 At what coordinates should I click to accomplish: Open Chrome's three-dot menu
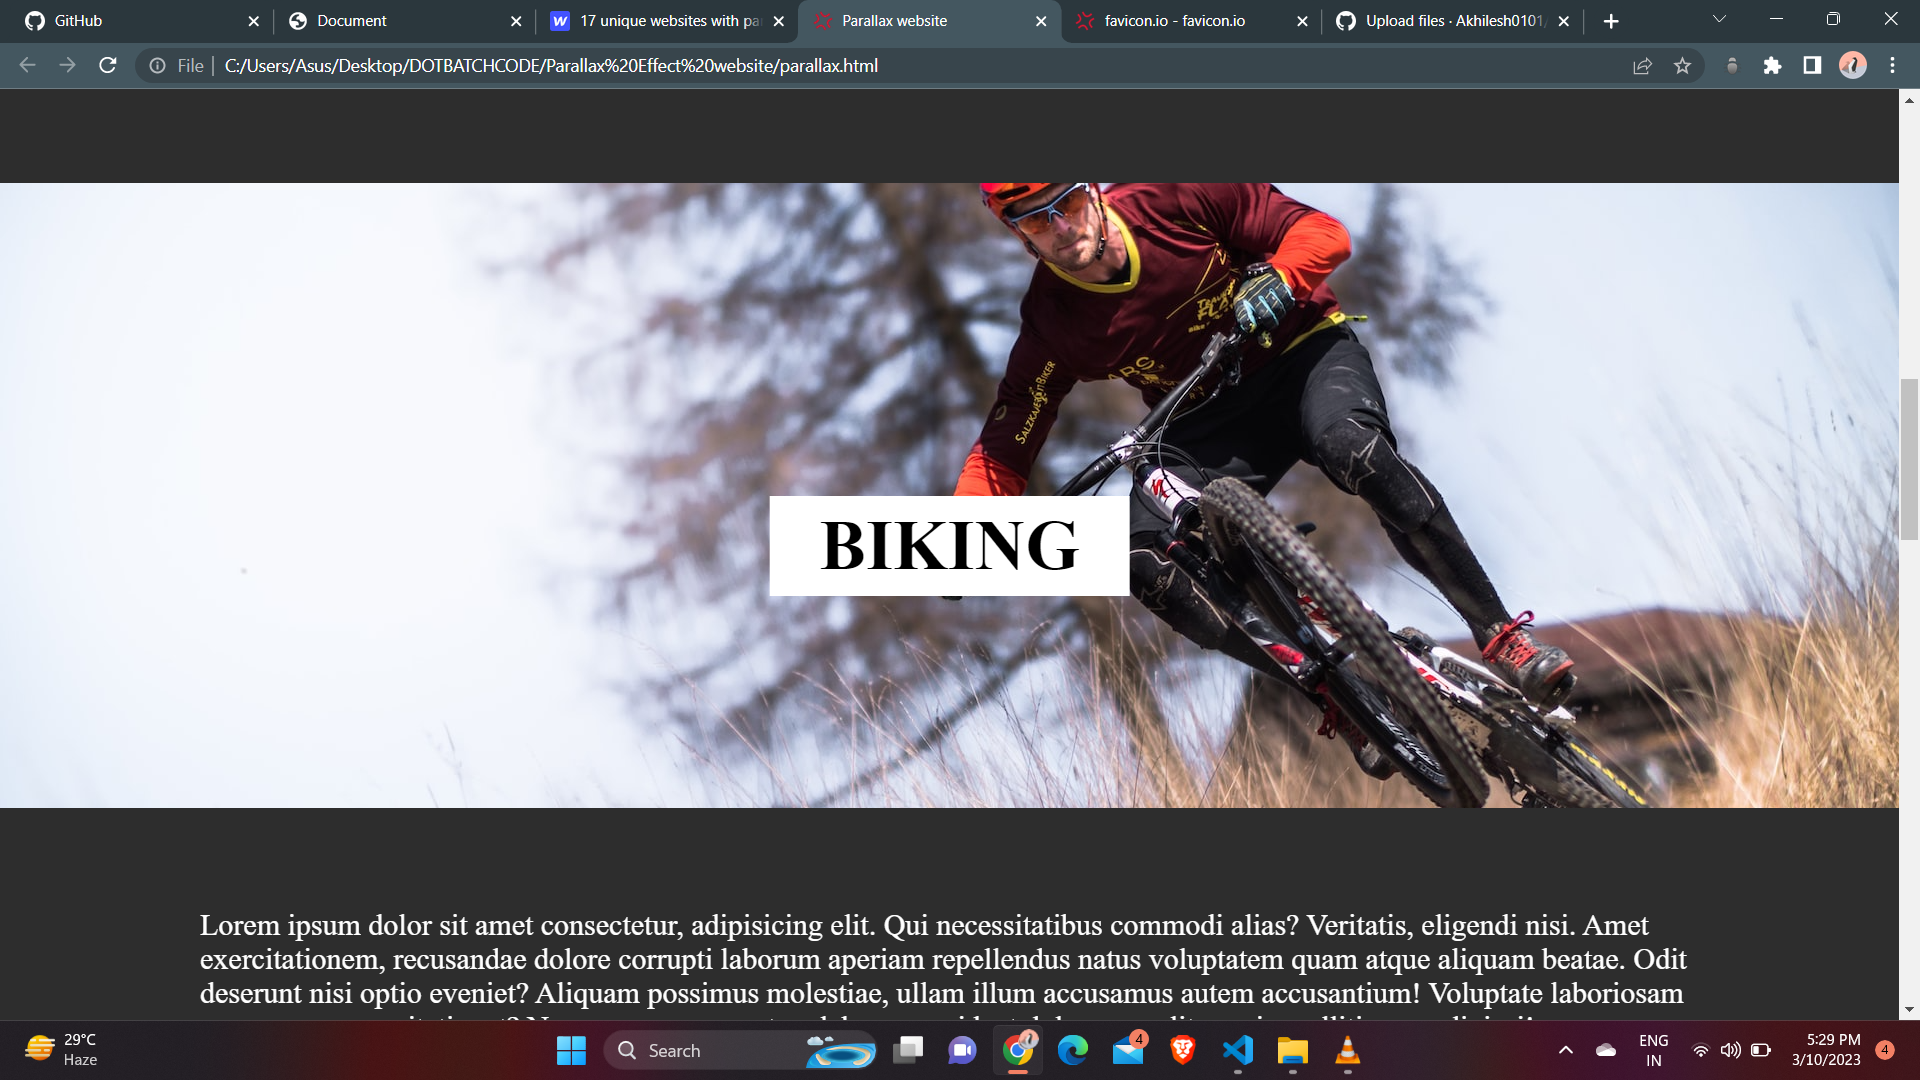pyautogui.click(x=1891, y=66)
